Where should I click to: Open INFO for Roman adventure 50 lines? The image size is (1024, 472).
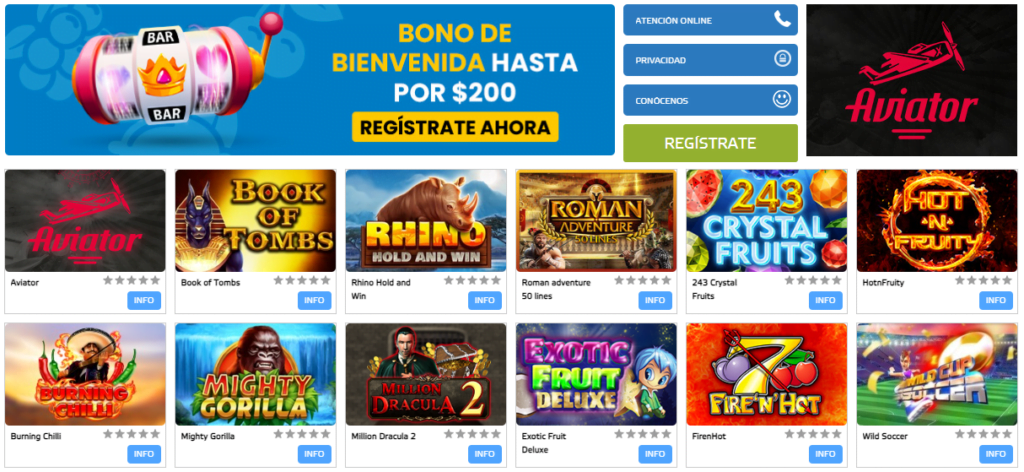(655, 300)
